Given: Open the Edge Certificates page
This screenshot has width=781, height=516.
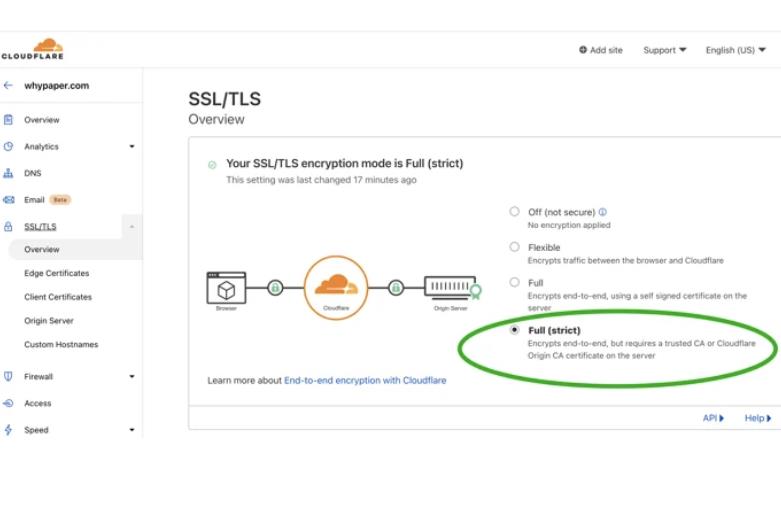Looking at the screenshot, I should point(57,273).
